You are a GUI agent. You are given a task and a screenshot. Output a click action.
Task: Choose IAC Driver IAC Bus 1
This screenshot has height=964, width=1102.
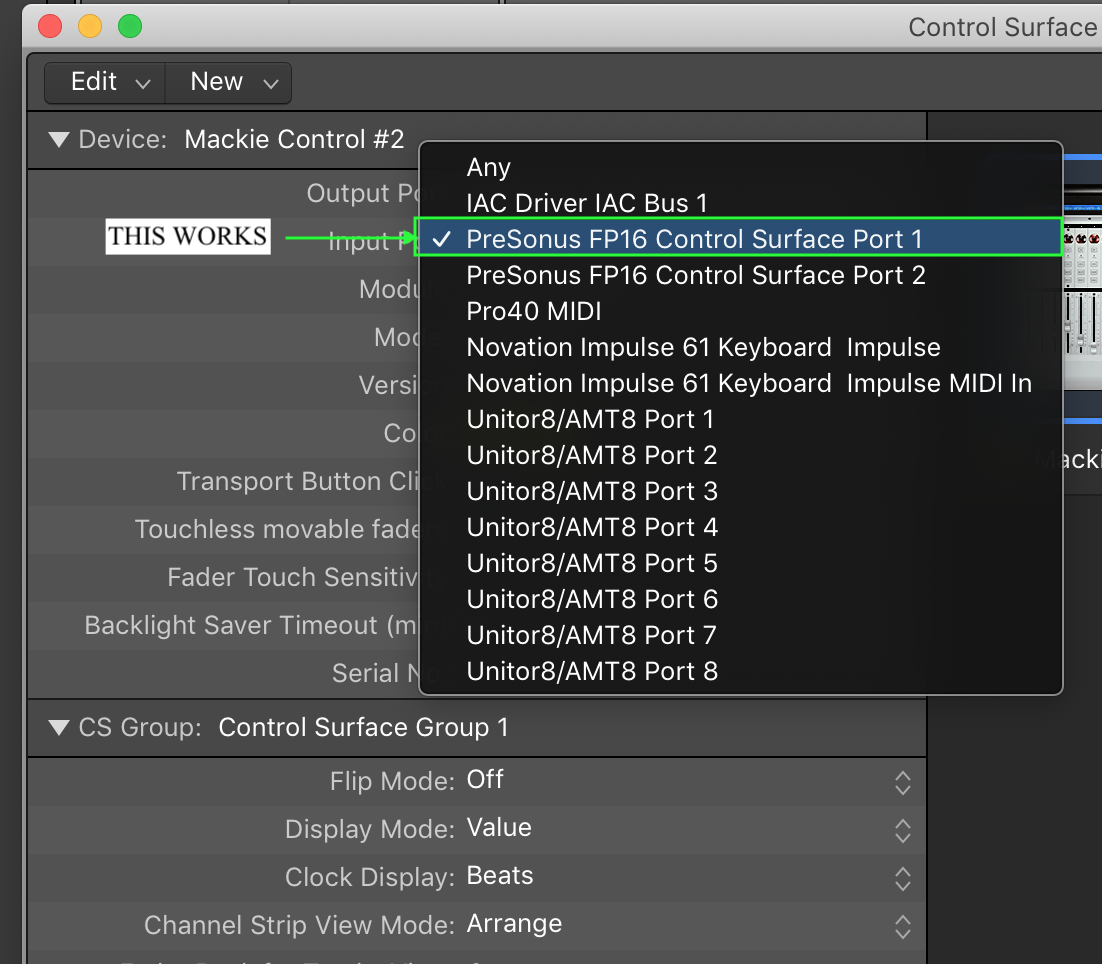(740, 203)
